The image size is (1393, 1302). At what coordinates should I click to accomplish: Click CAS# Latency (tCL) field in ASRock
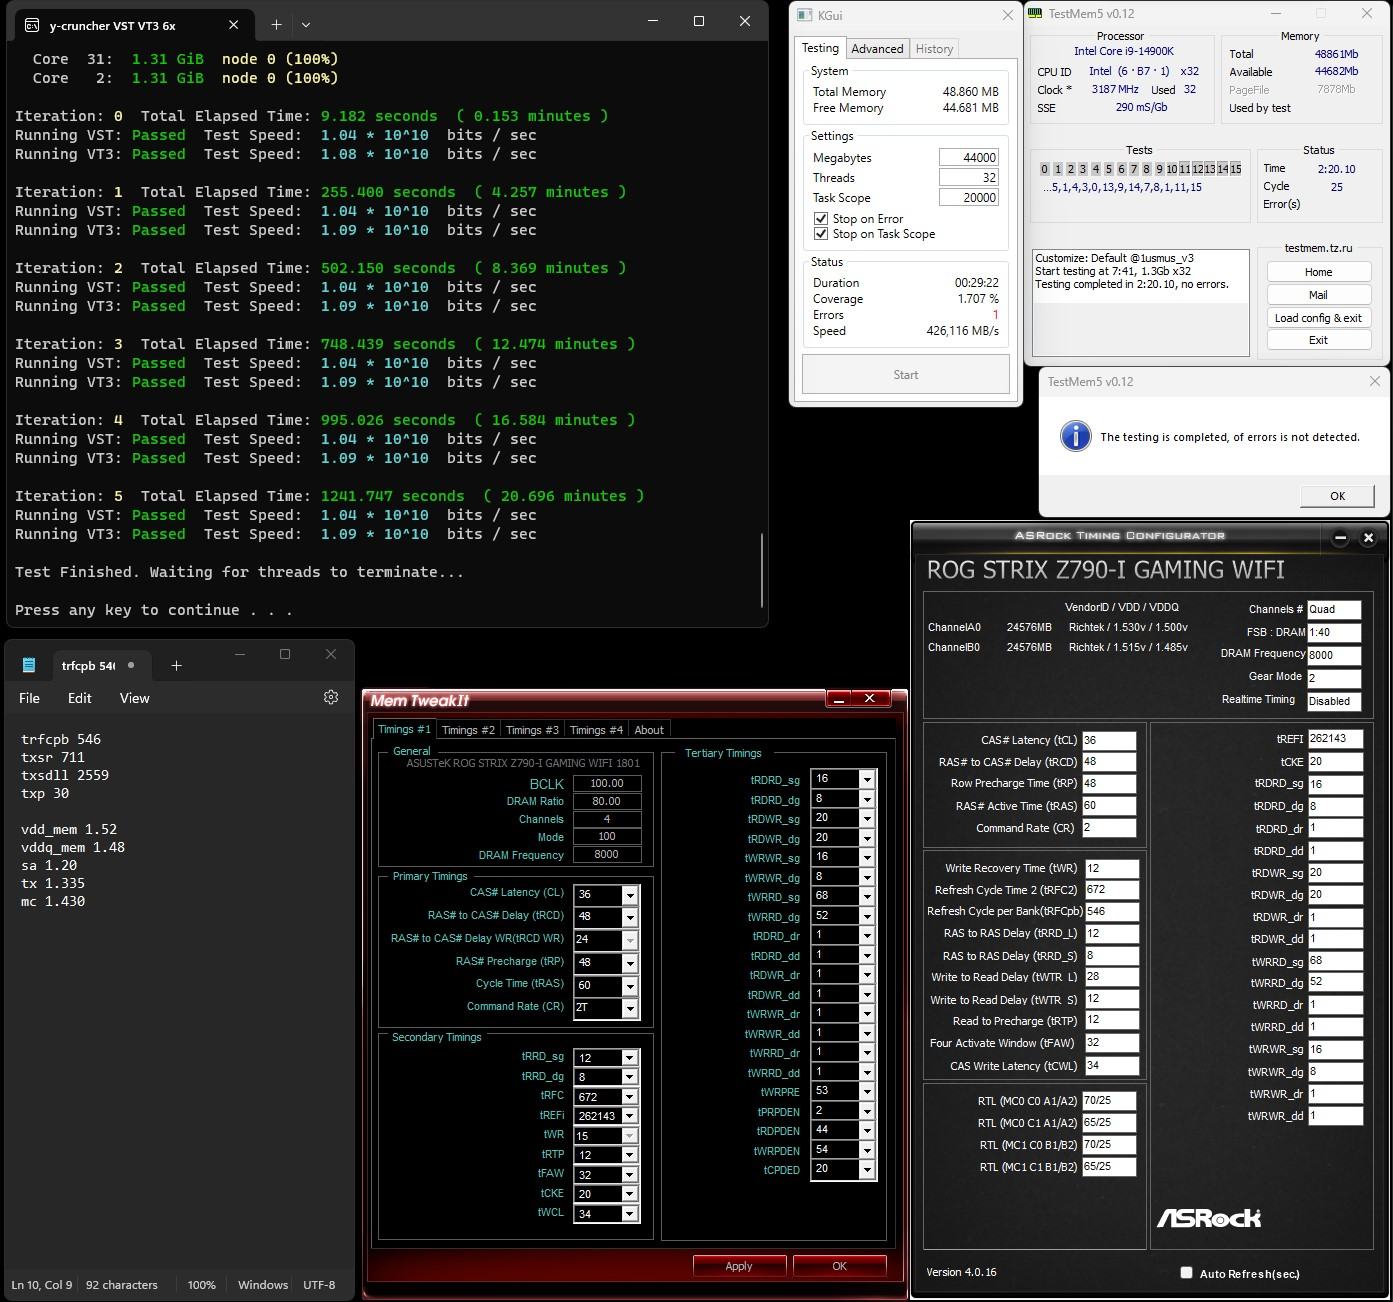click(1108, 740)
